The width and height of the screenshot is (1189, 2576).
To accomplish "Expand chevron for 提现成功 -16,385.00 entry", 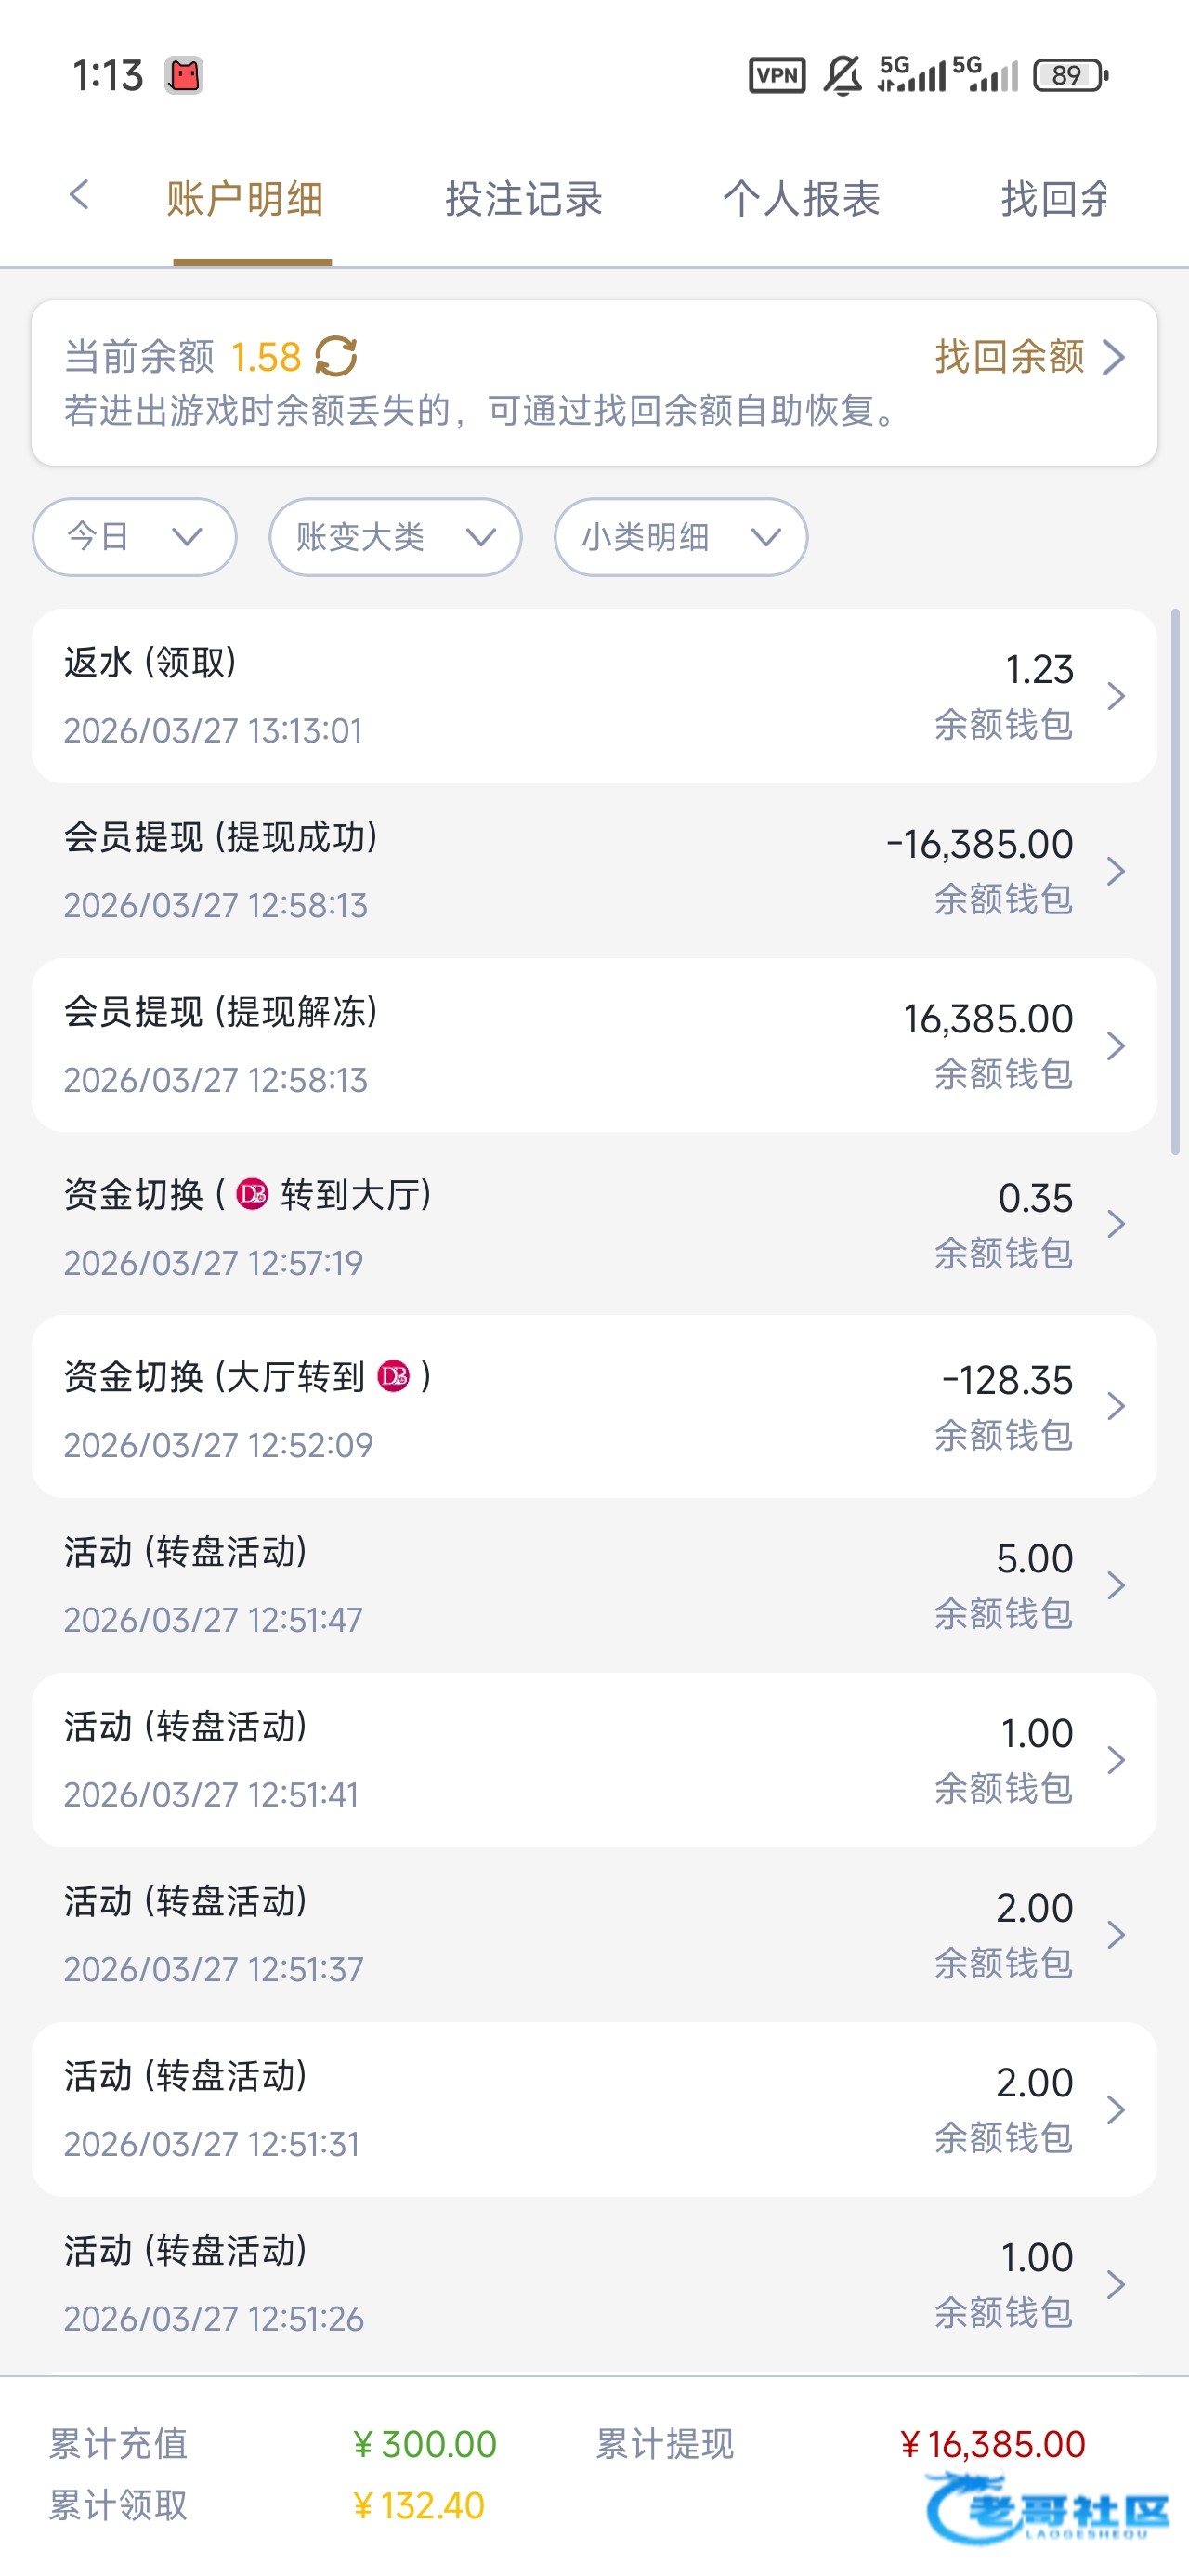I will tap(1116, 871).
